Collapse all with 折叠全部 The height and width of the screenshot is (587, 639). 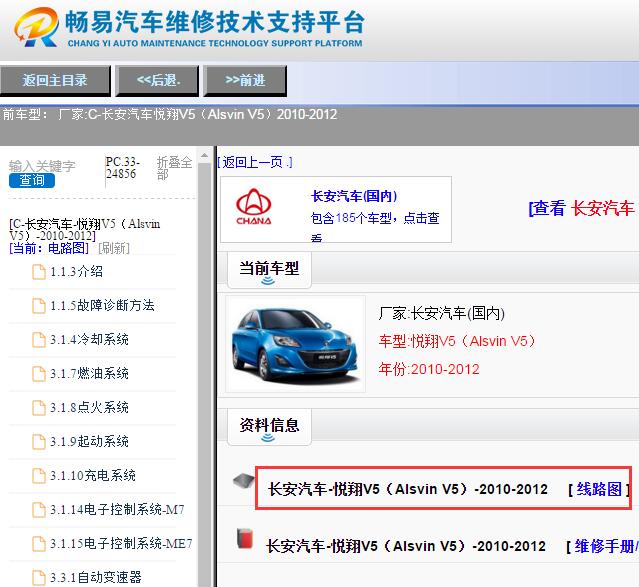pos(174,168)
